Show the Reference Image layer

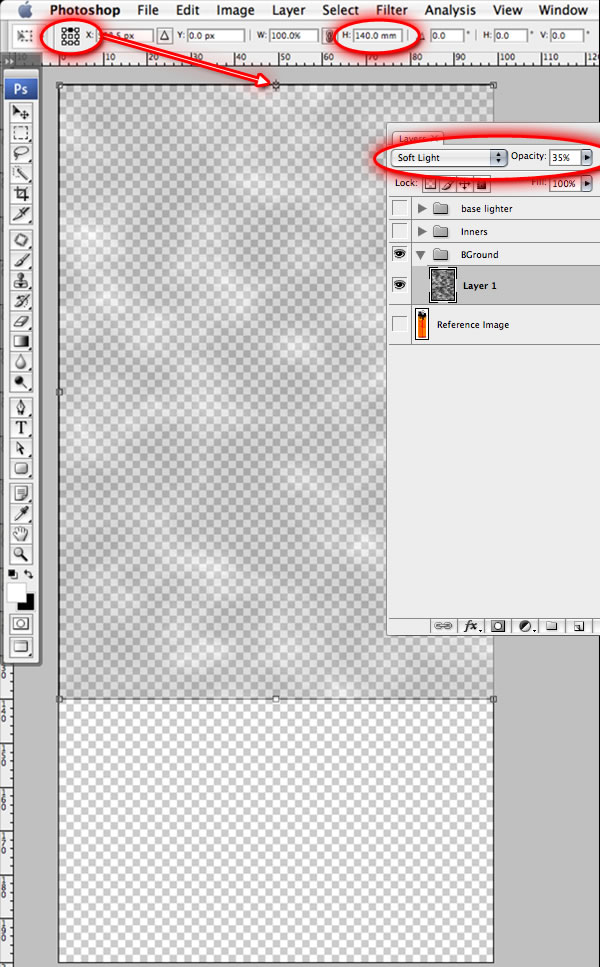400,325
